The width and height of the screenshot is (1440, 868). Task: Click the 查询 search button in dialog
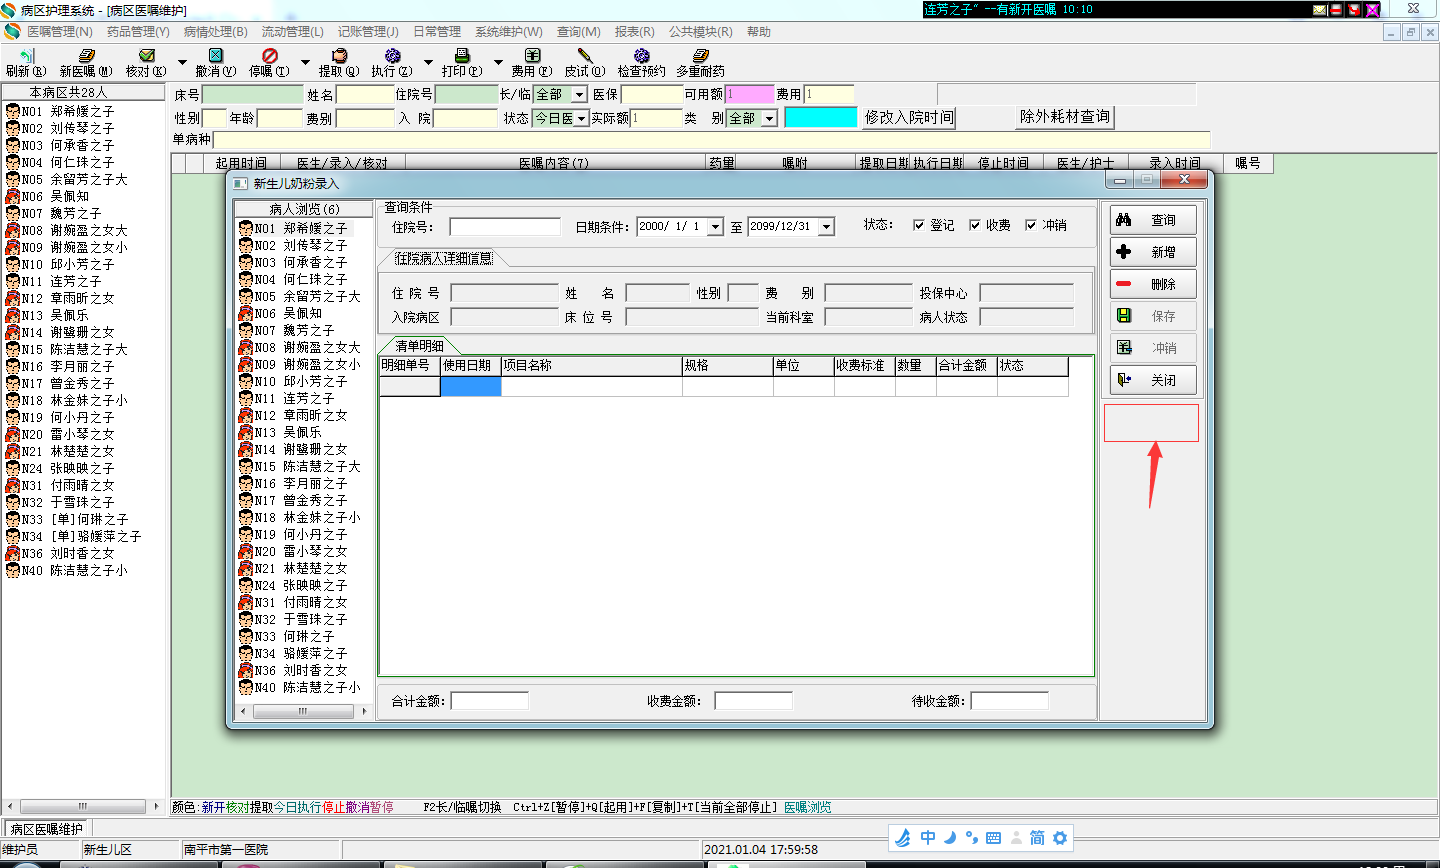point(1153,220)
